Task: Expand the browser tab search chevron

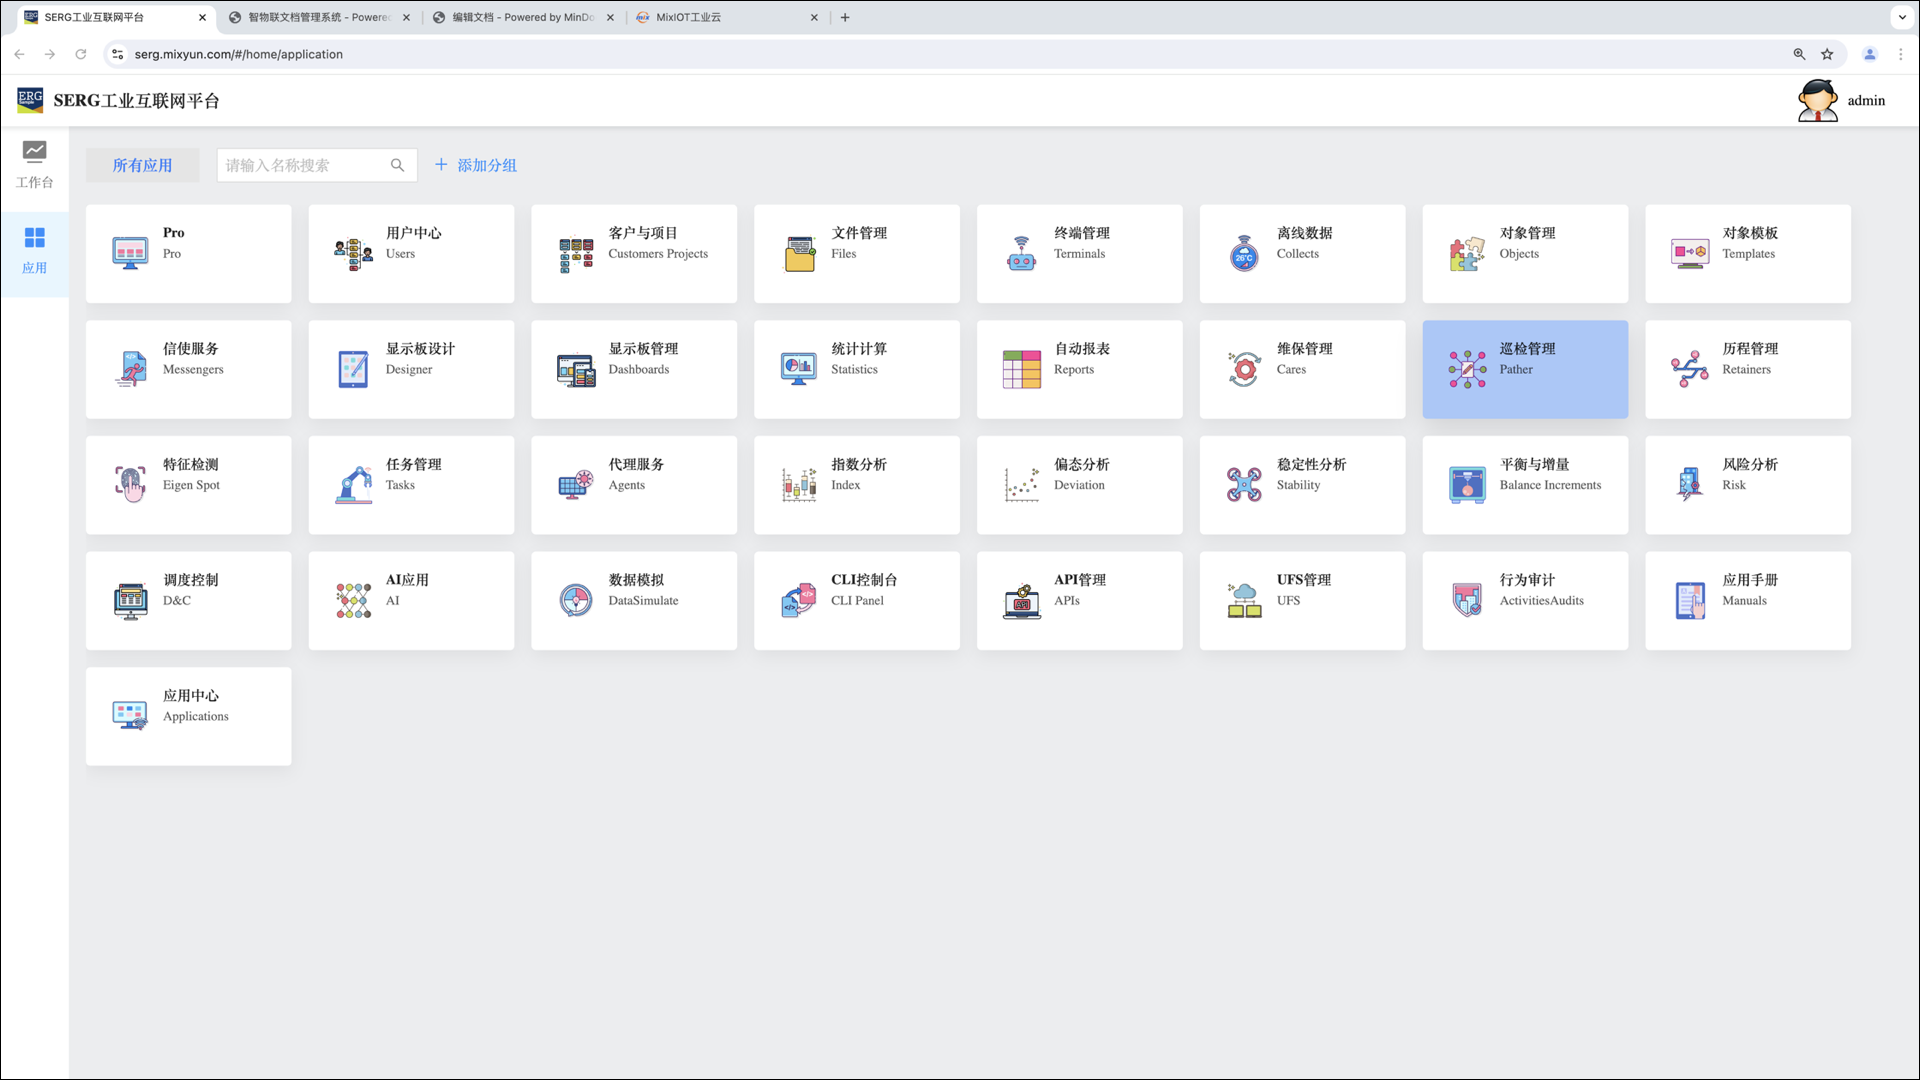Action: click(x=1902, y=17)
